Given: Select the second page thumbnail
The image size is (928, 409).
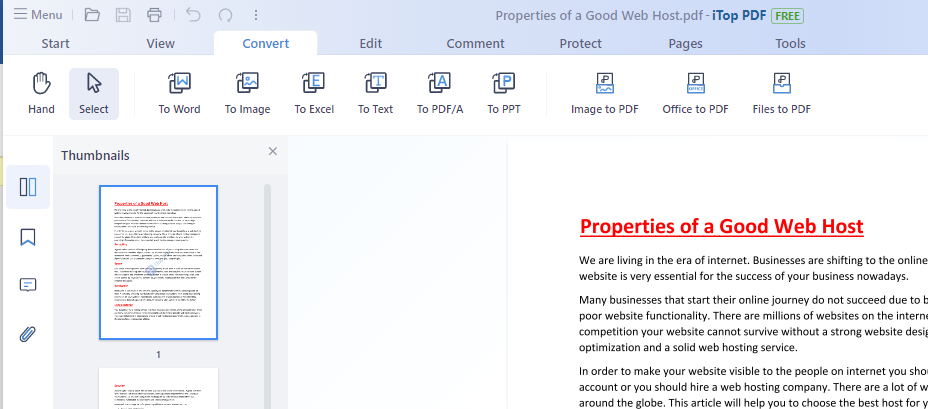Looking at the screenshot, I should click(x=159, y=388).
